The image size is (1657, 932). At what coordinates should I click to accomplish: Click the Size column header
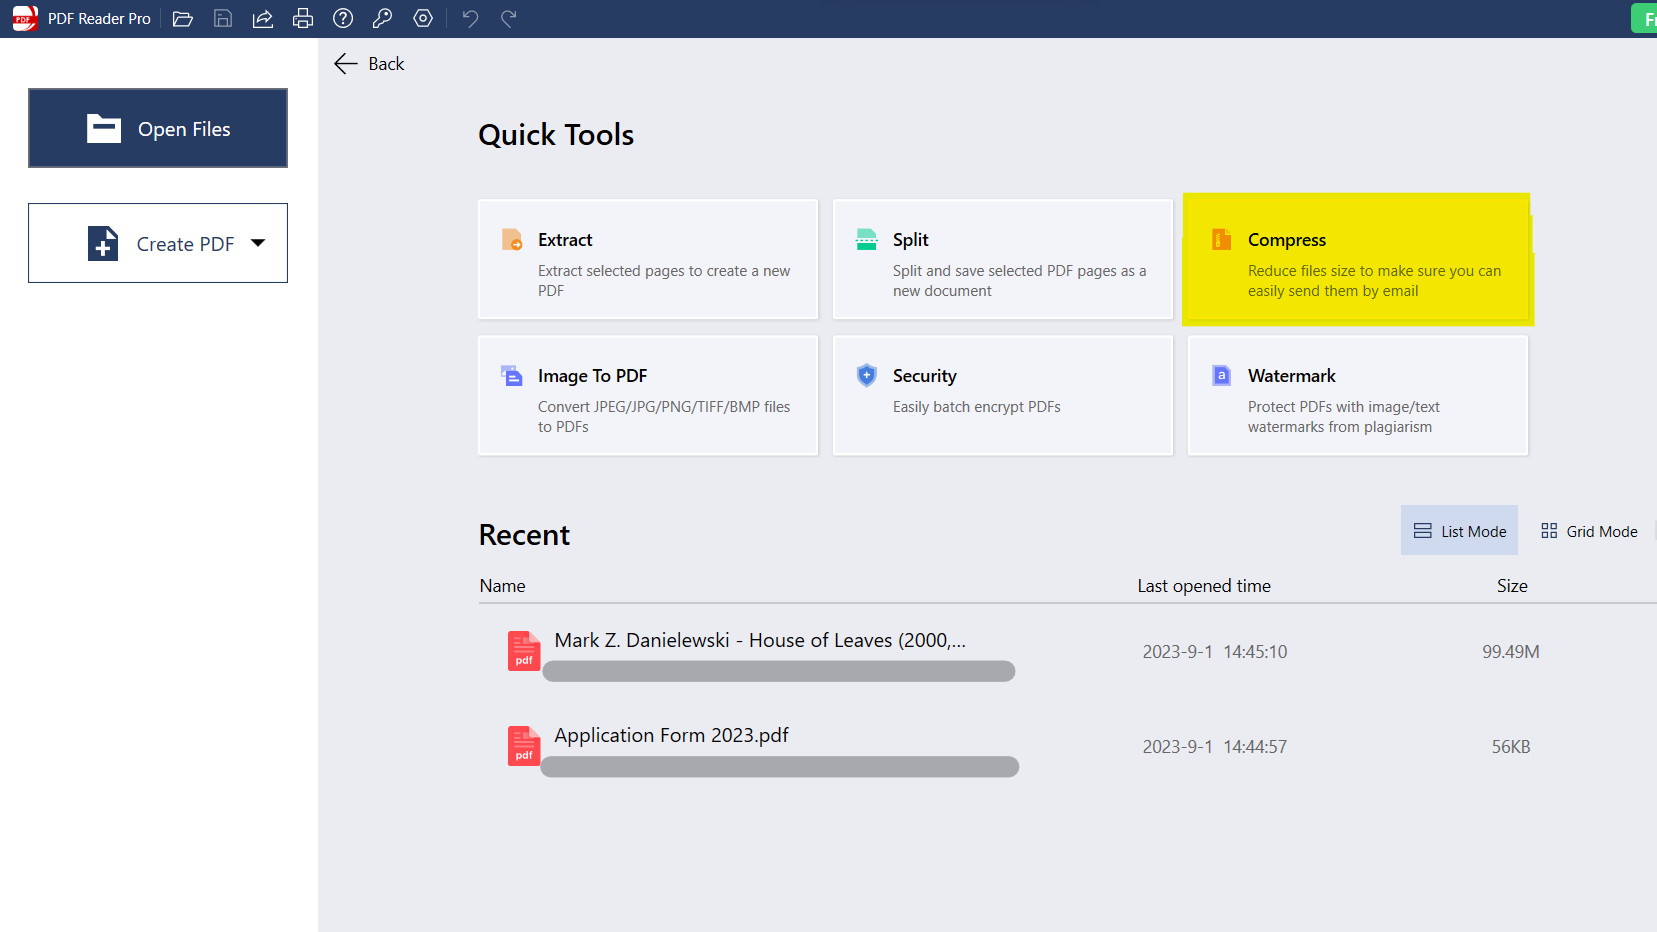click(x=1512, y=586)
